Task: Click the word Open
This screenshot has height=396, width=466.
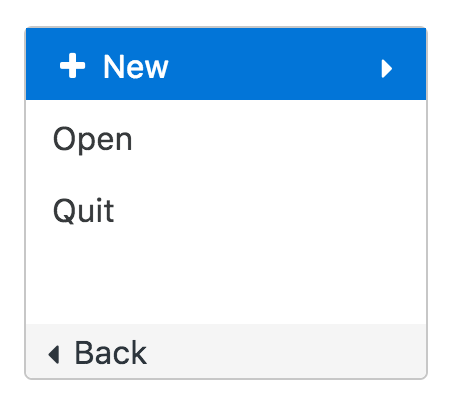Action: [93, 140]
